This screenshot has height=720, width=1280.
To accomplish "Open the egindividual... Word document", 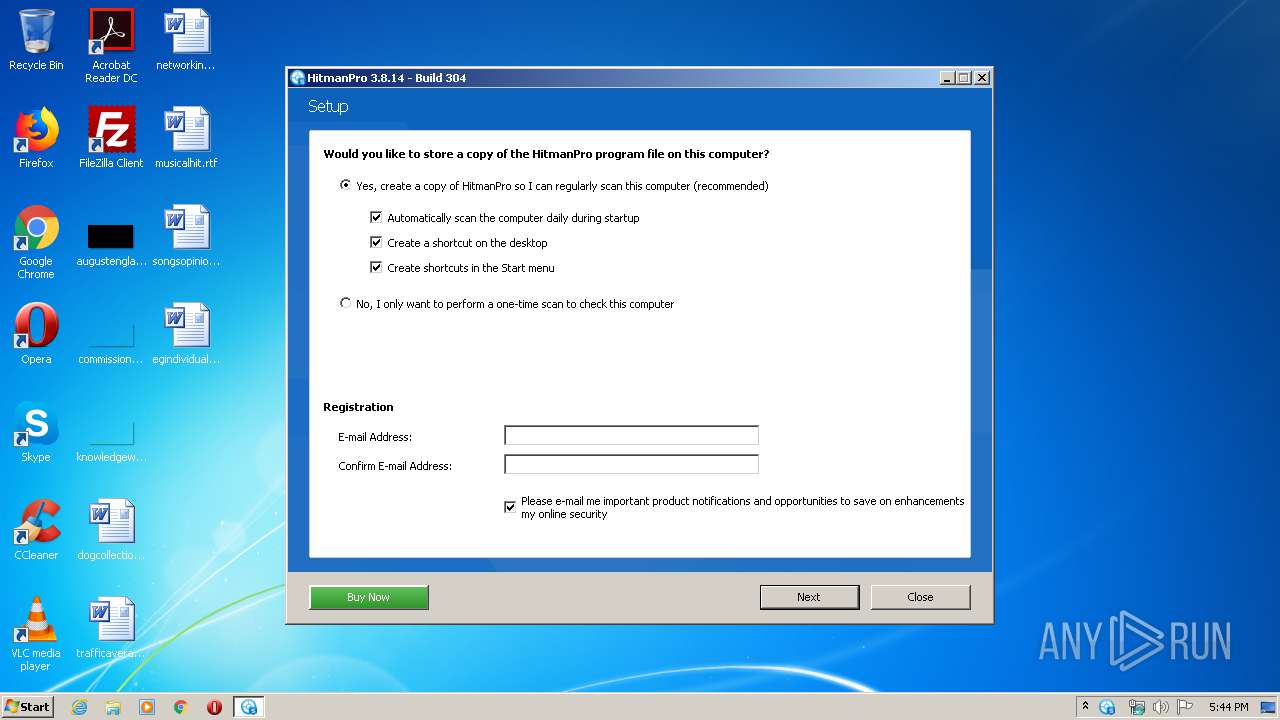I will tap(186, 334).
